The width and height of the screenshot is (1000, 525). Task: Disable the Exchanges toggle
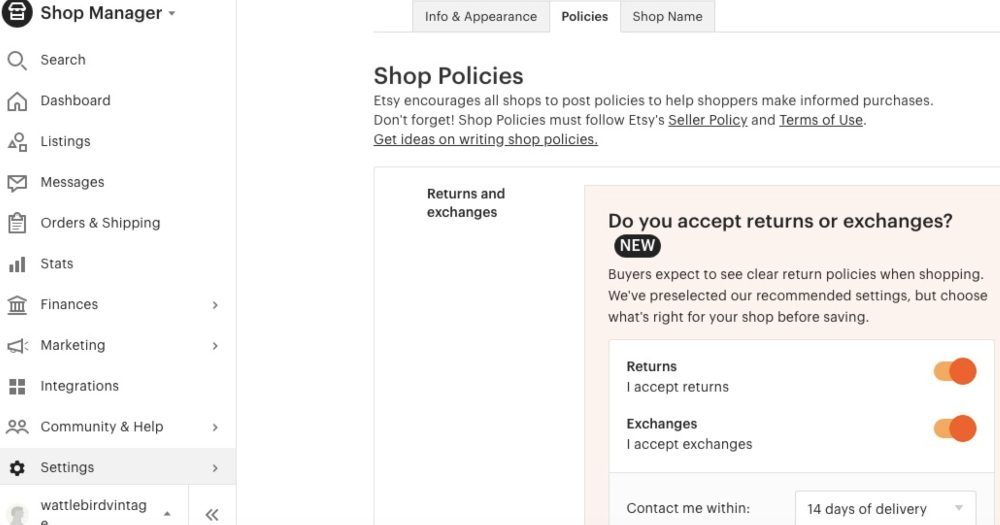(x=955, y=429)
